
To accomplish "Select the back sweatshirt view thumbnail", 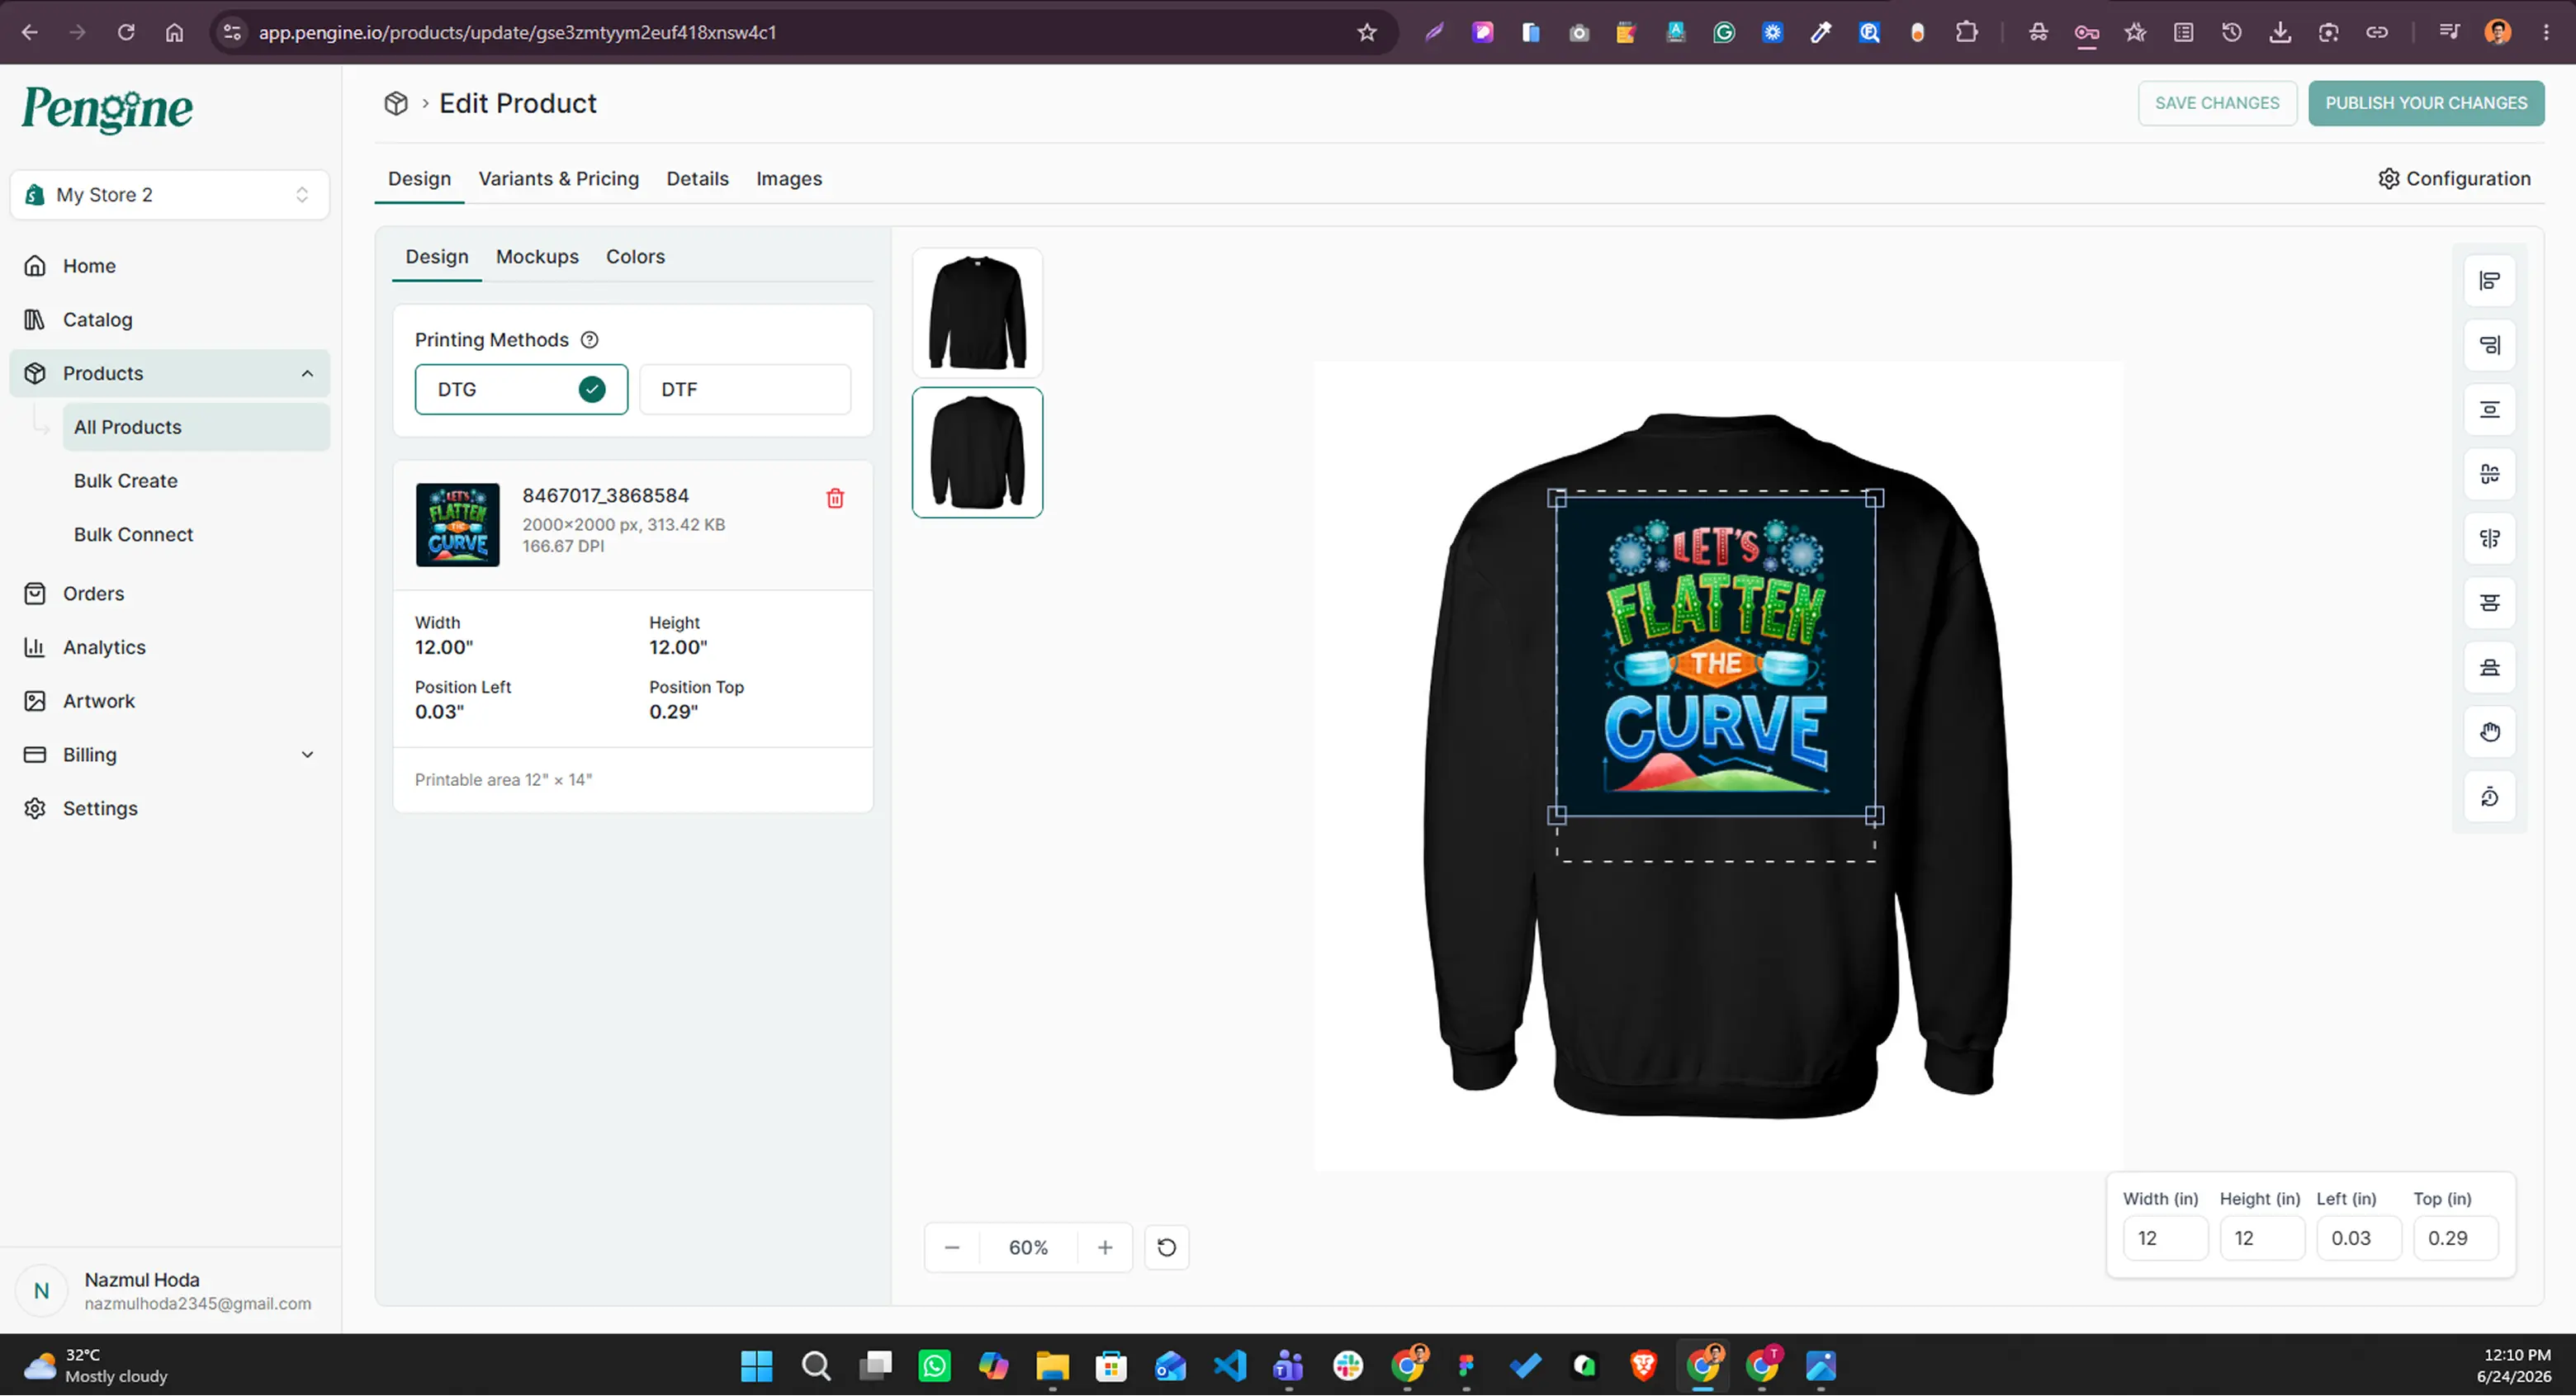I will coord(977,453).
